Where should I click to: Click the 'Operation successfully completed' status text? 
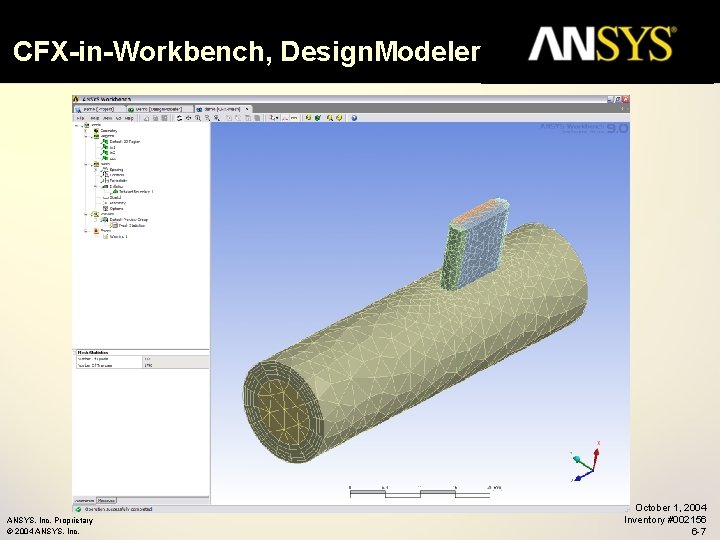coord(118,509)
